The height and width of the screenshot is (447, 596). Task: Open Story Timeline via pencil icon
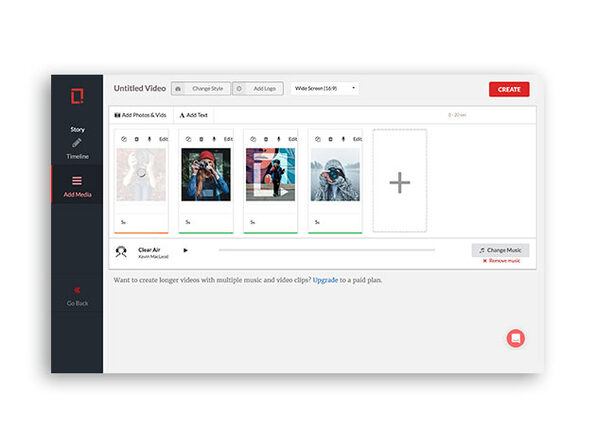[77, 143]
